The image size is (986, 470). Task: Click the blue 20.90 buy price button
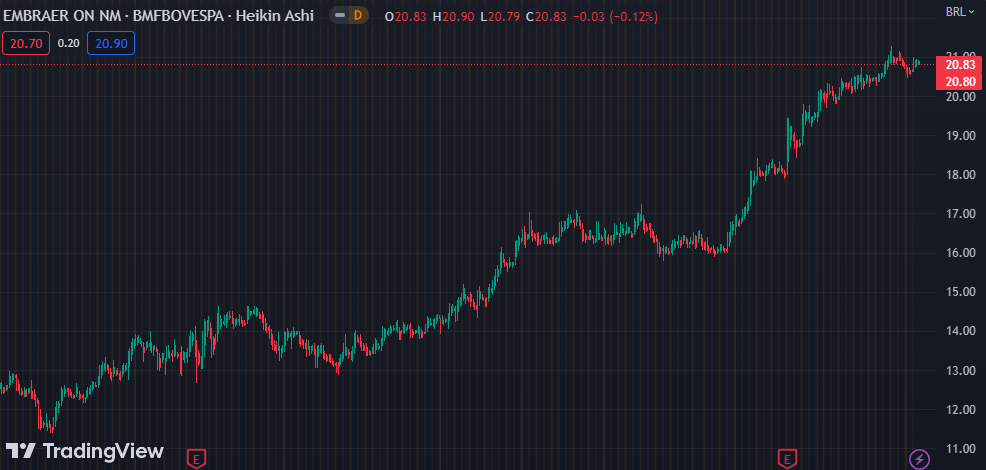pos(110,43)
